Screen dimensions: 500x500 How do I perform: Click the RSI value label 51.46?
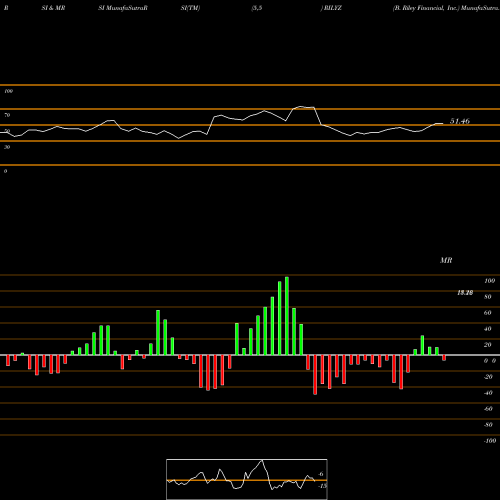(460, 121)
